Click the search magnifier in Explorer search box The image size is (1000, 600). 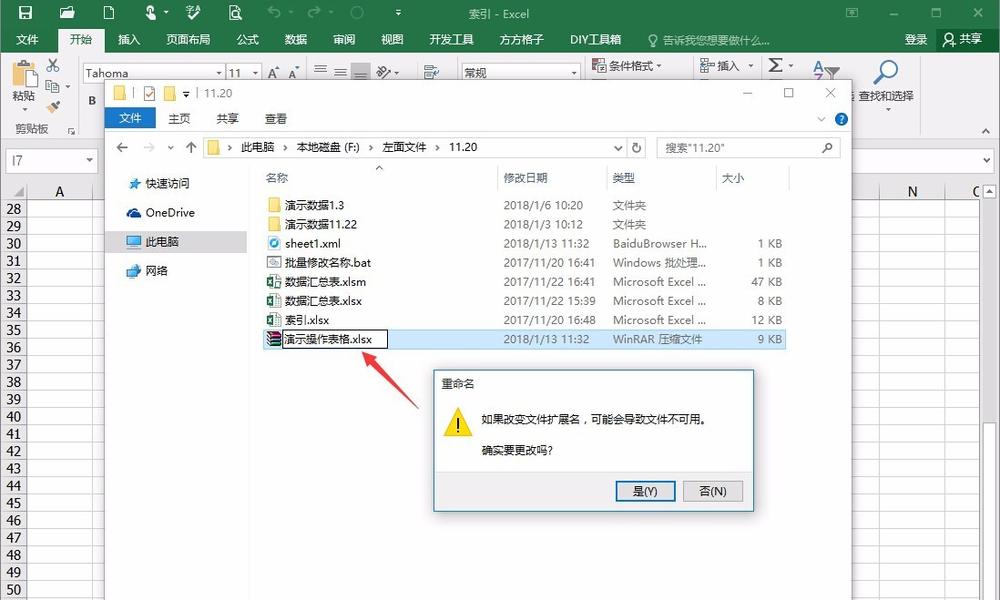coord(827,148)
